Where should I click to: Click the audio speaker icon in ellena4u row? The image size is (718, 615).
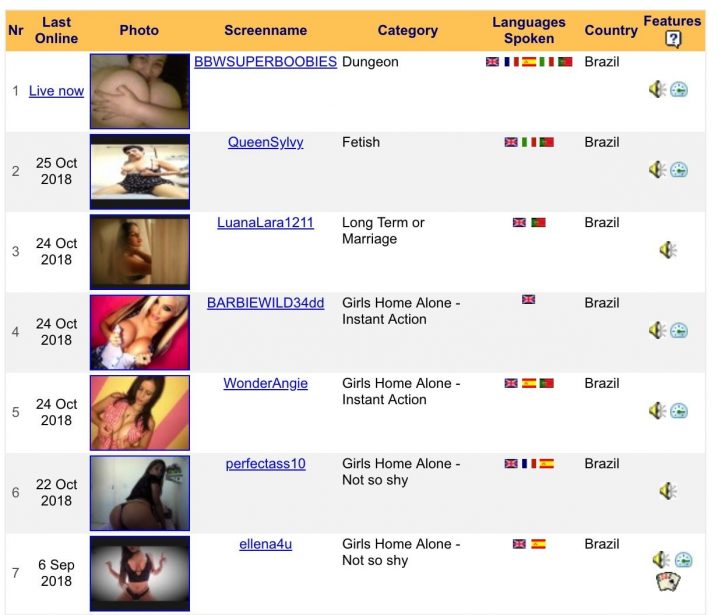(661, 560)
